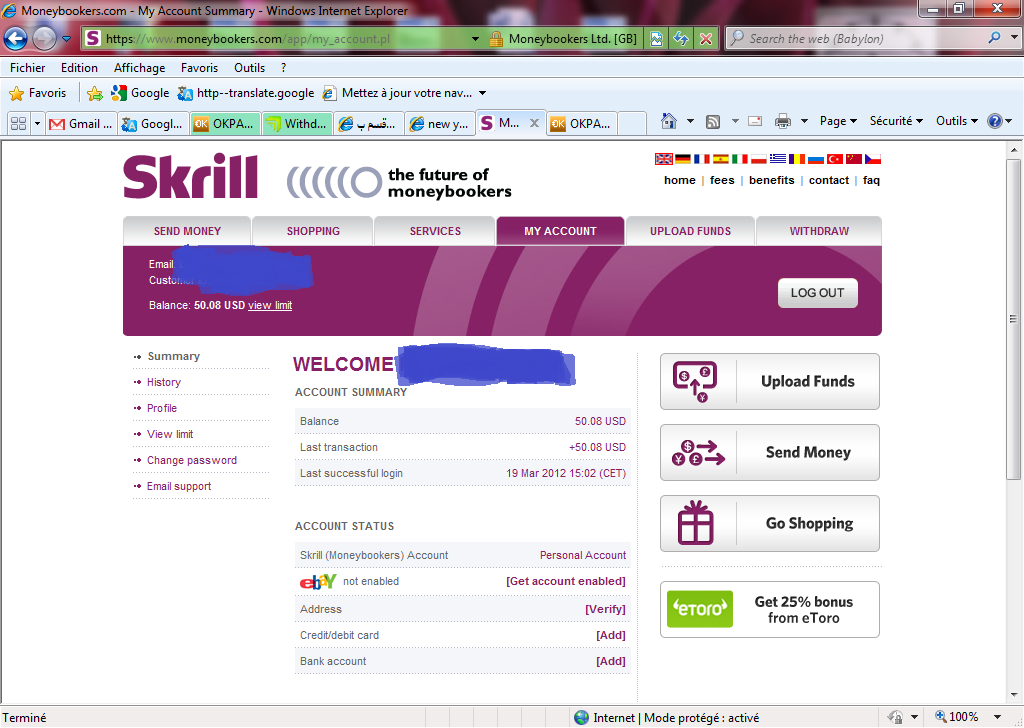Click the Favoris star button
The height and width of the screenshot is (728, 1024).
37,93
